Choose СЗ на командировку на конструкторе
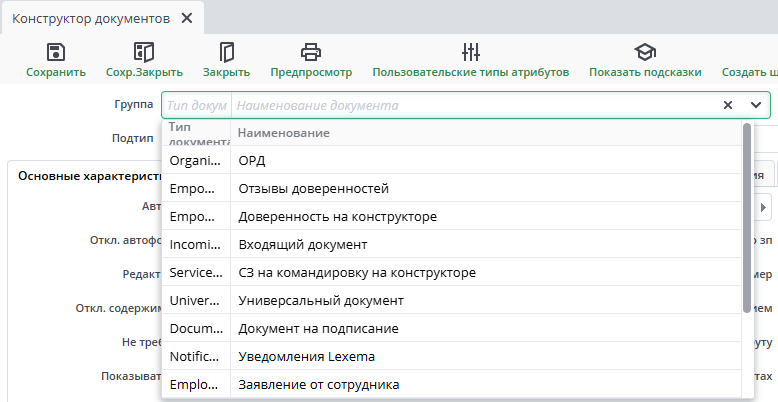The height and width of the screenshot is (402, 778). click(x=356, y=272)
